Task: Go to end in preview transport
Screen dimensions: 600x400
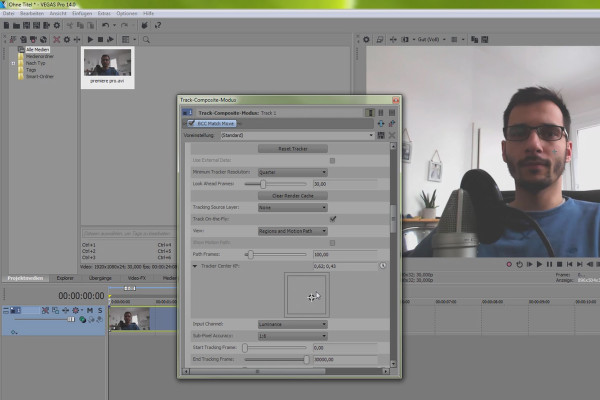Action: [580, 264]
